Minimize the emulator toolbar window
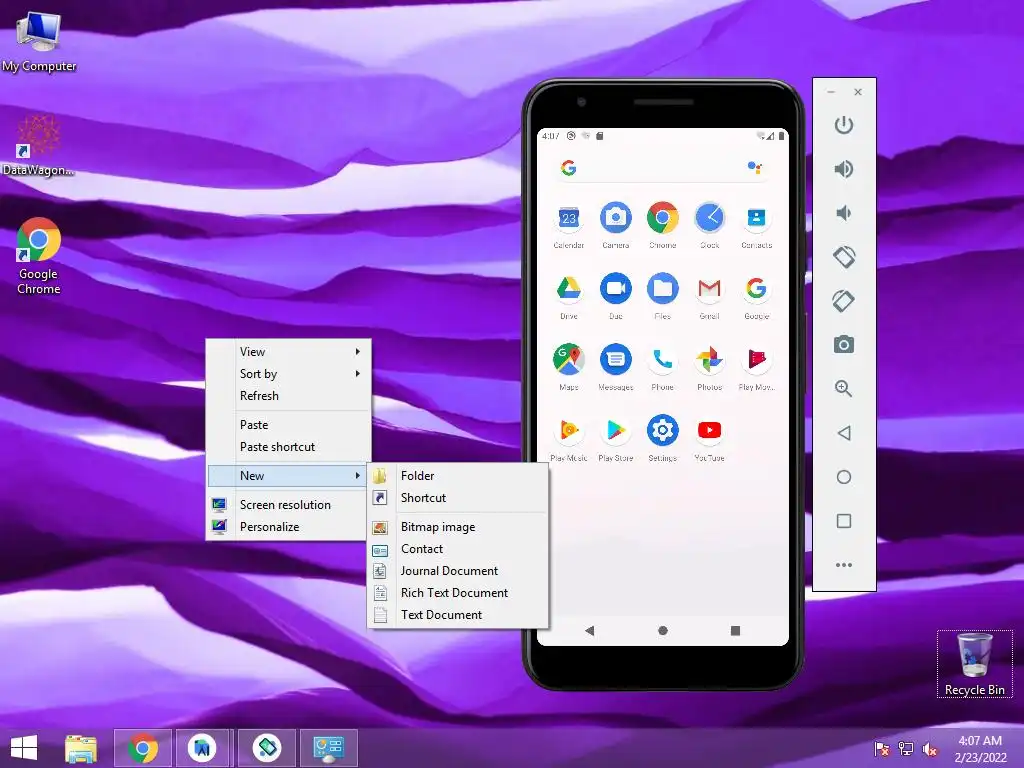 click(831, 92)
